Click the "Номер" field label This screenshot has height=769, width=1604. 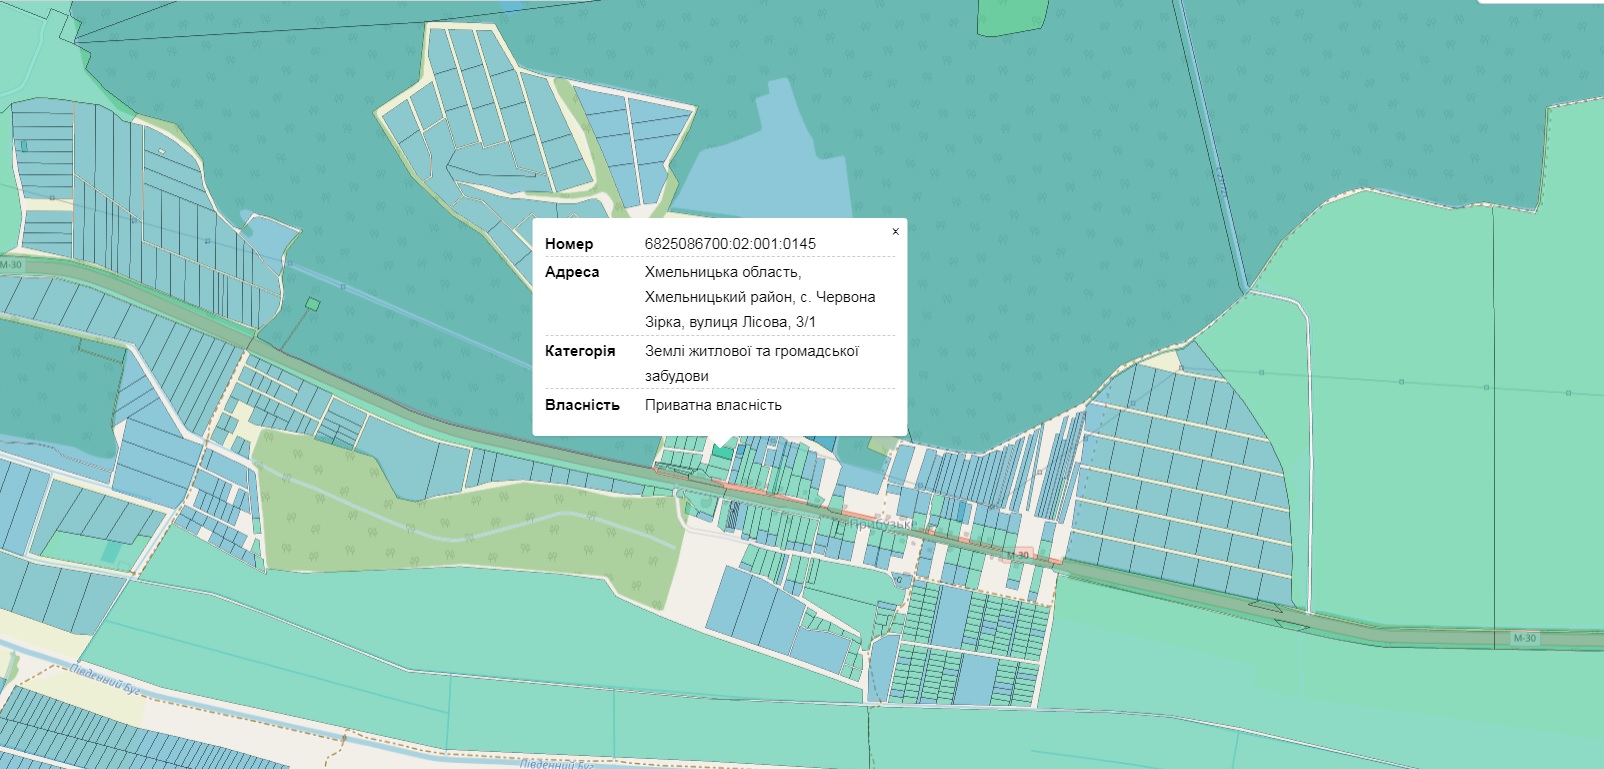pos(569,244)
